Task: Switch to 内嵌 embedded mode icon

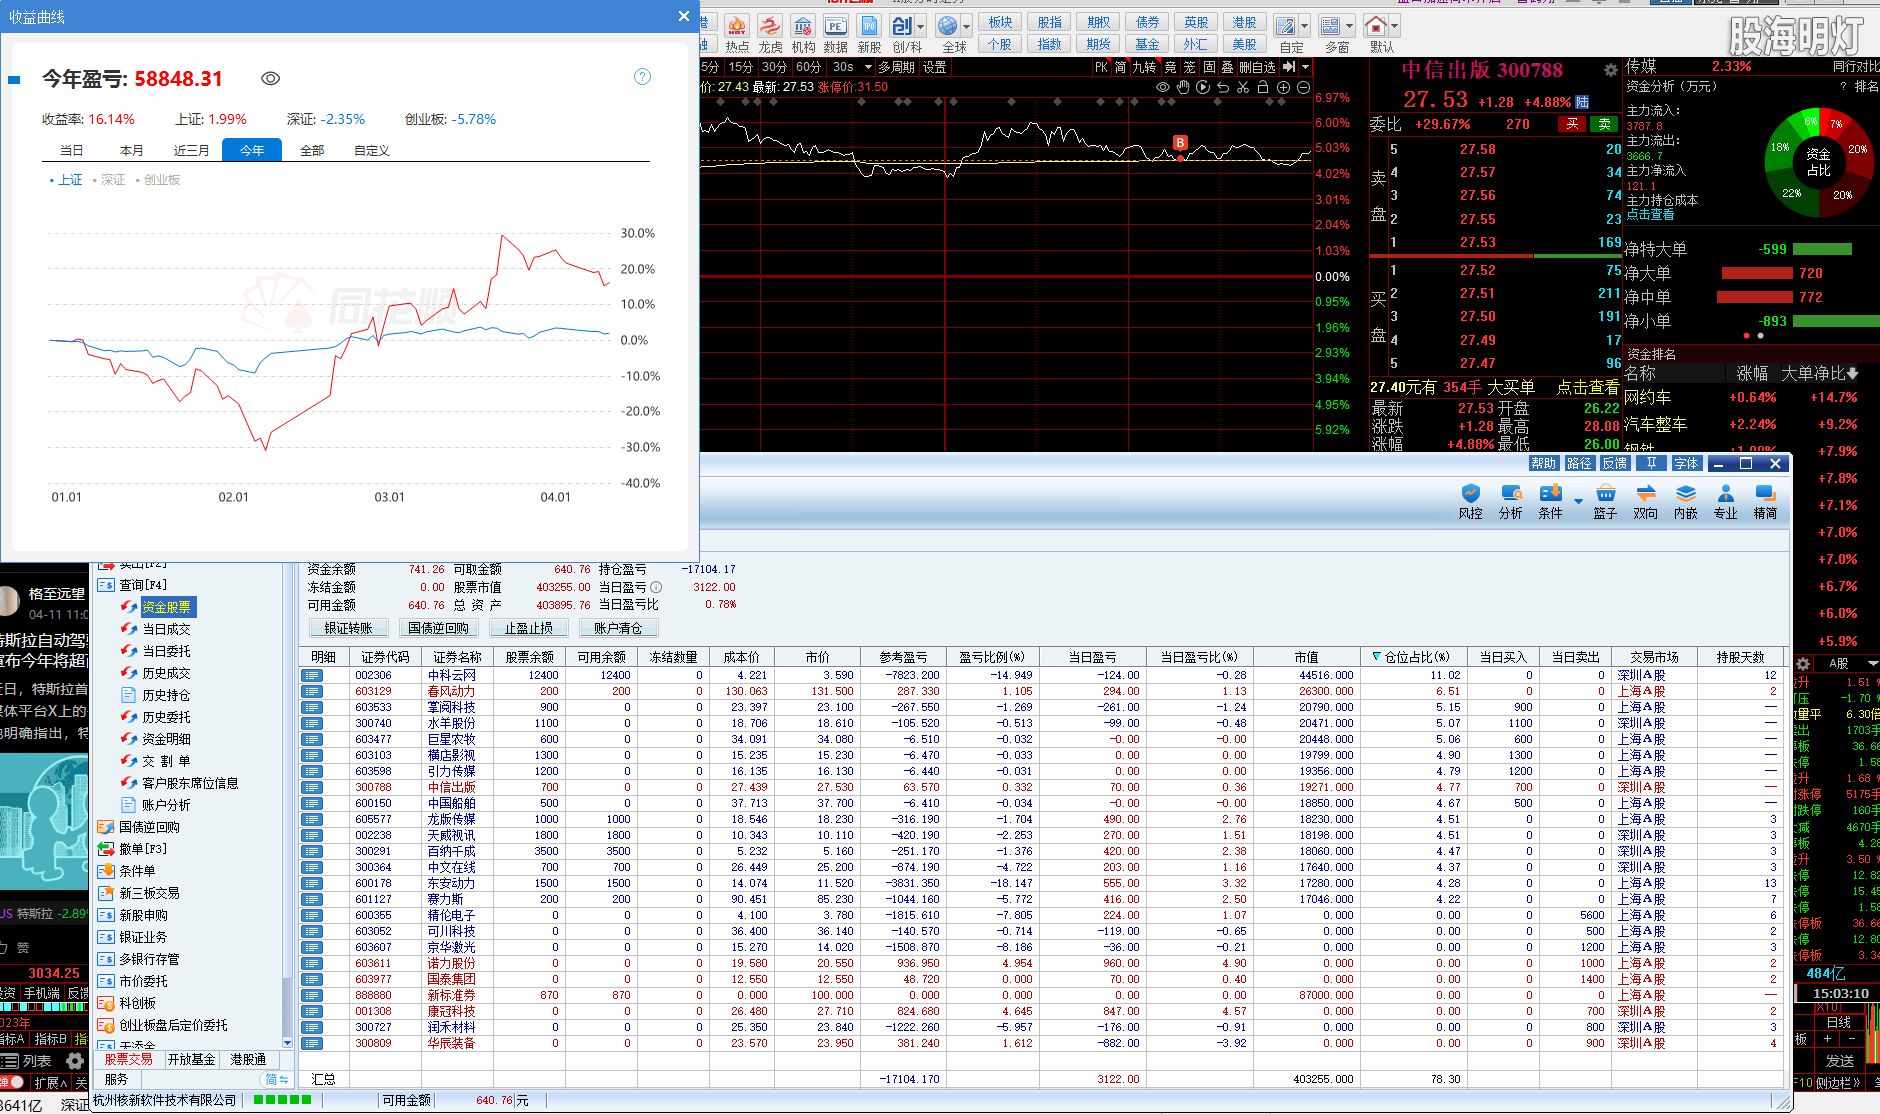Action: coord(1685,502)
